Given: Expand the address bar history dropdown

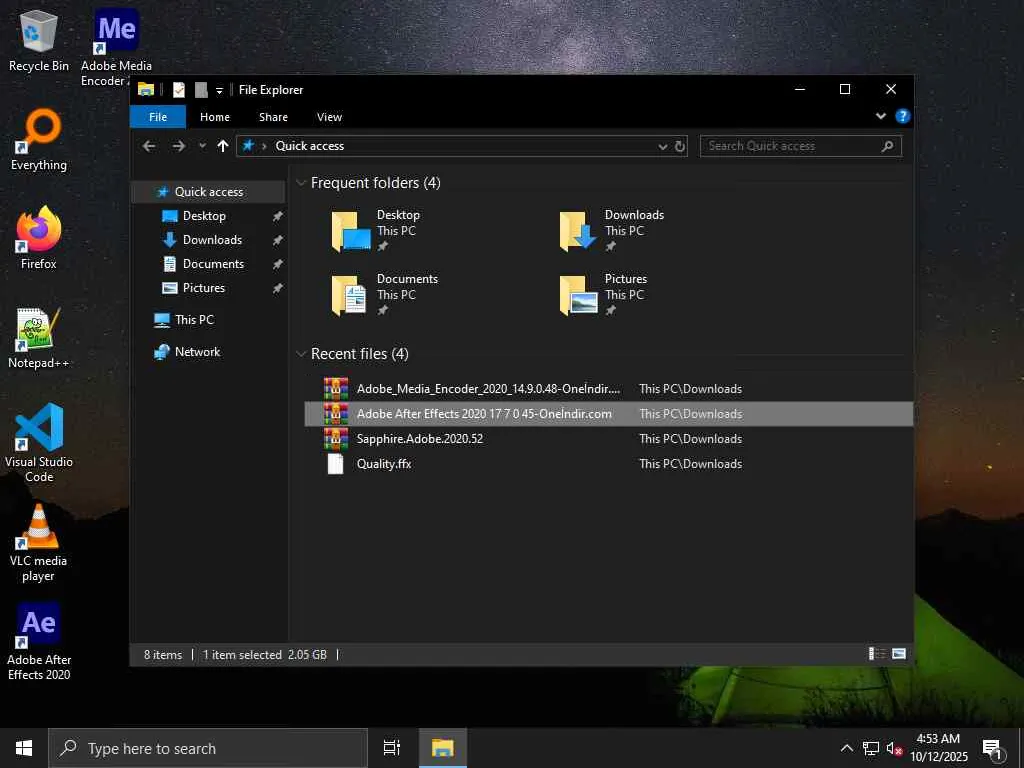Looking at the screenshot, I should click(663, 146).
